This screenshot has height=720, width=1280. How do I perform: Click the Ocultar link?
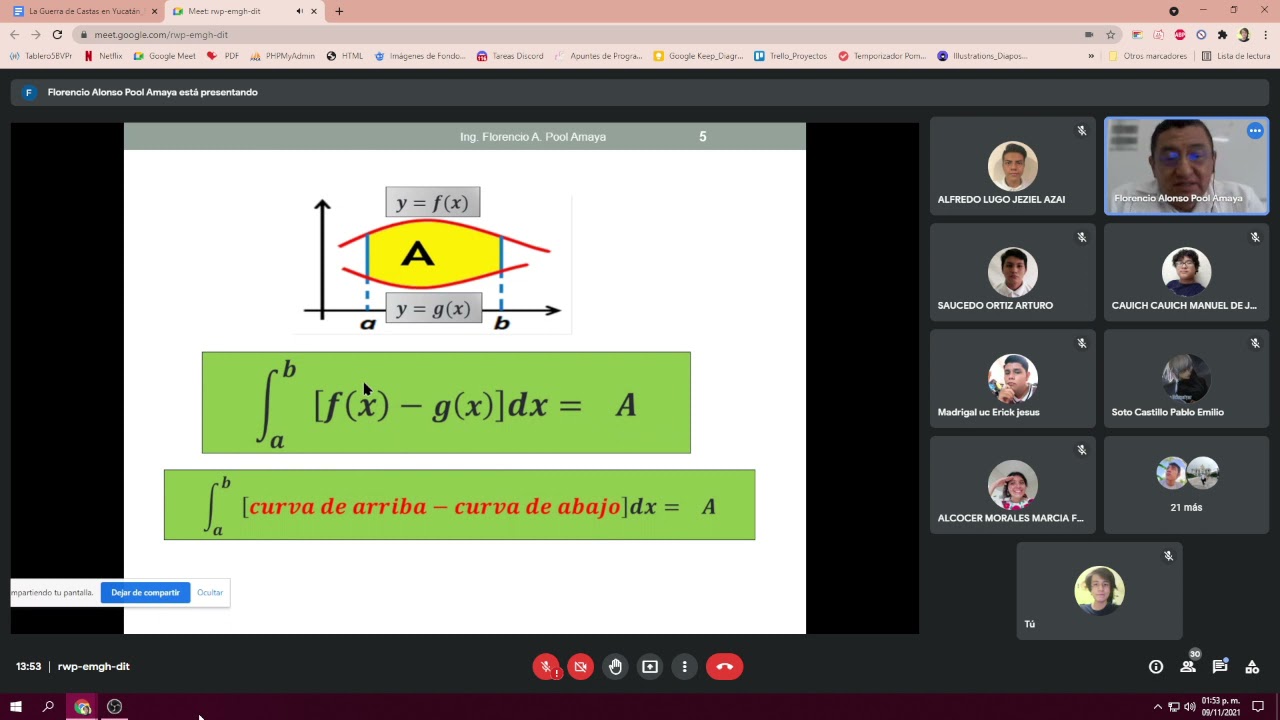tap(210, 593)
